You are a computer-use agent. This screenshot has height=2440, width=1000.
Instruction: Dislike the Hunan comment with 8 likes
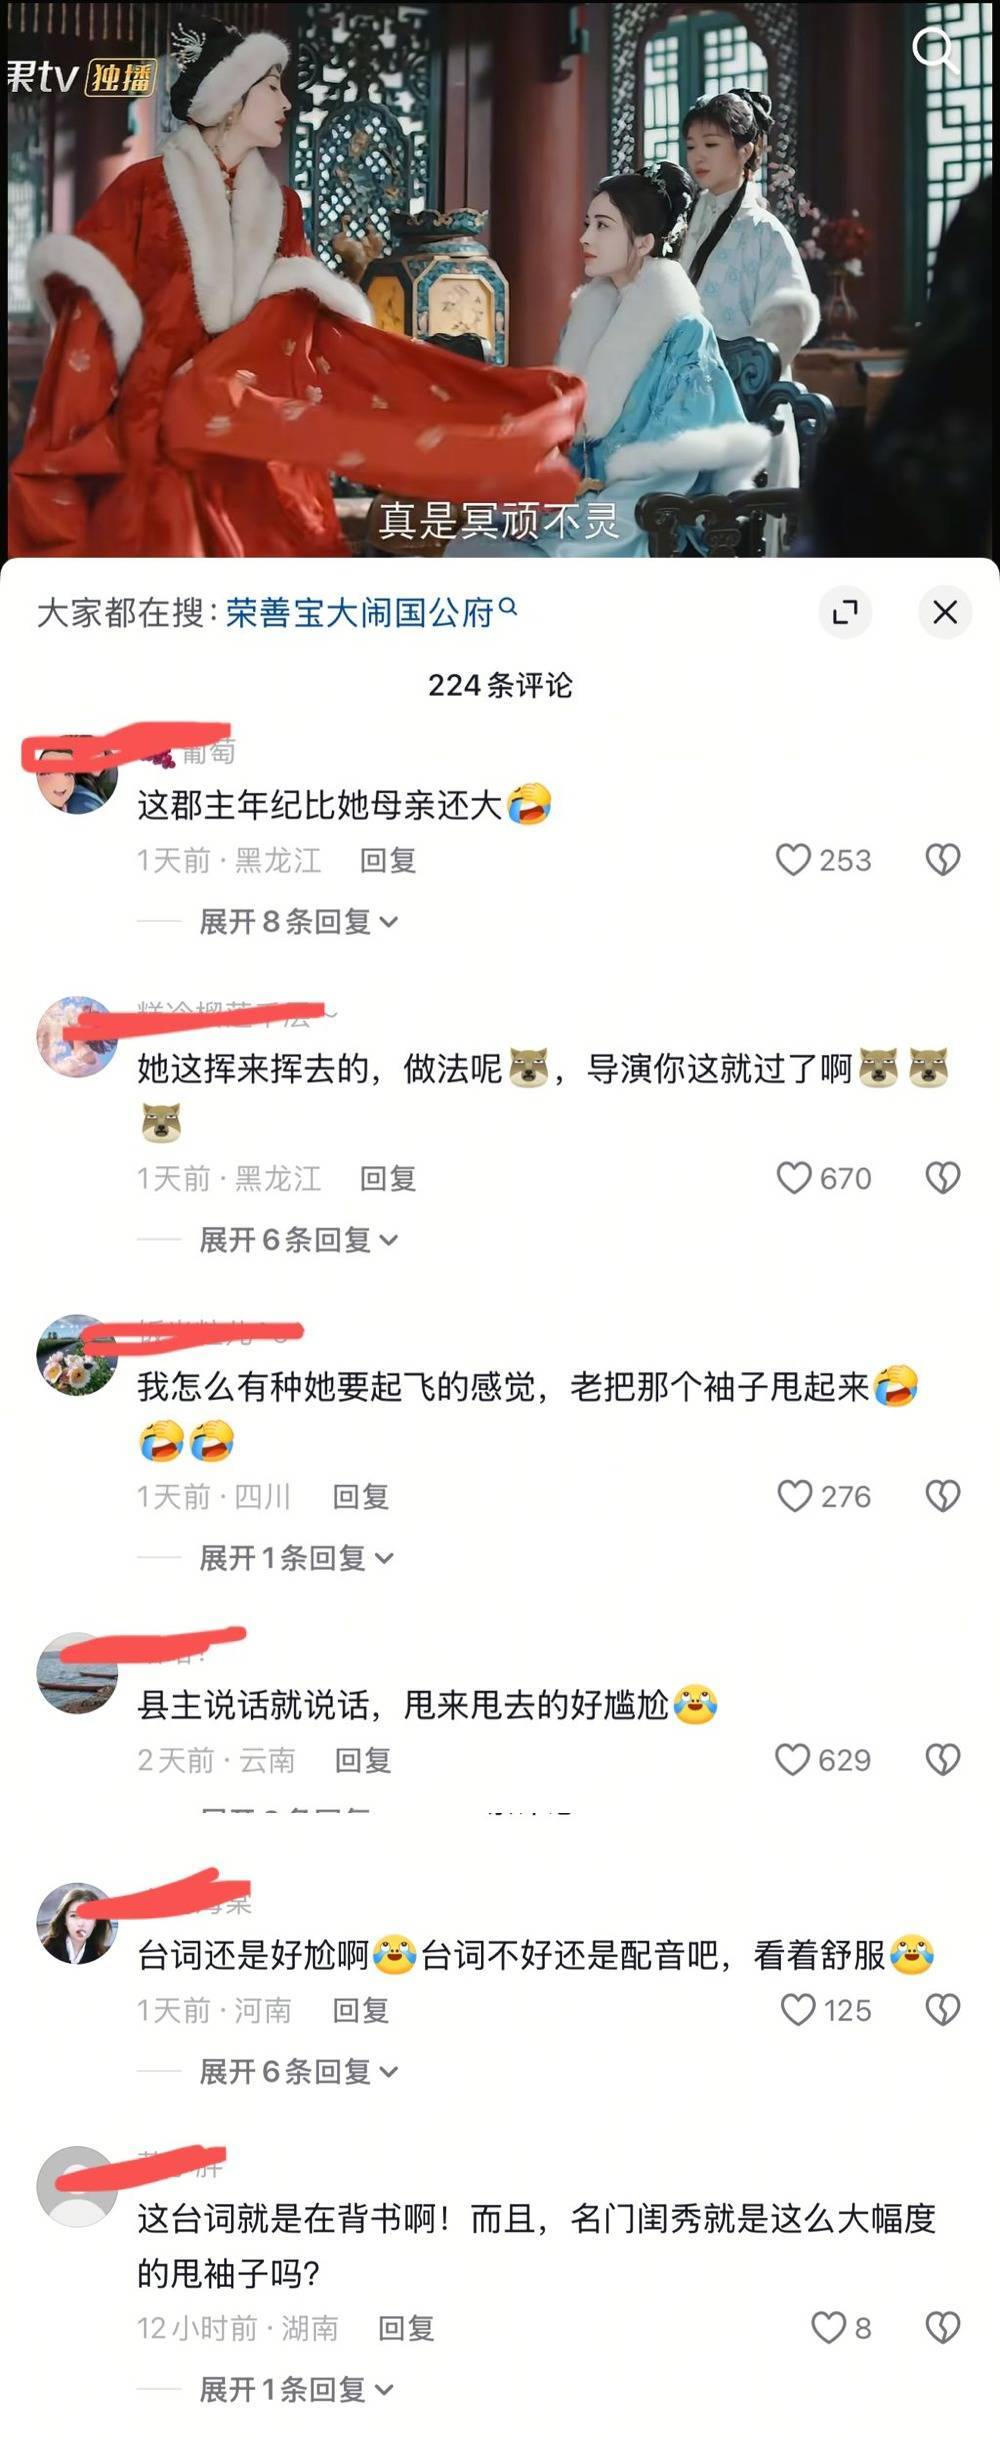point(942,2328)
